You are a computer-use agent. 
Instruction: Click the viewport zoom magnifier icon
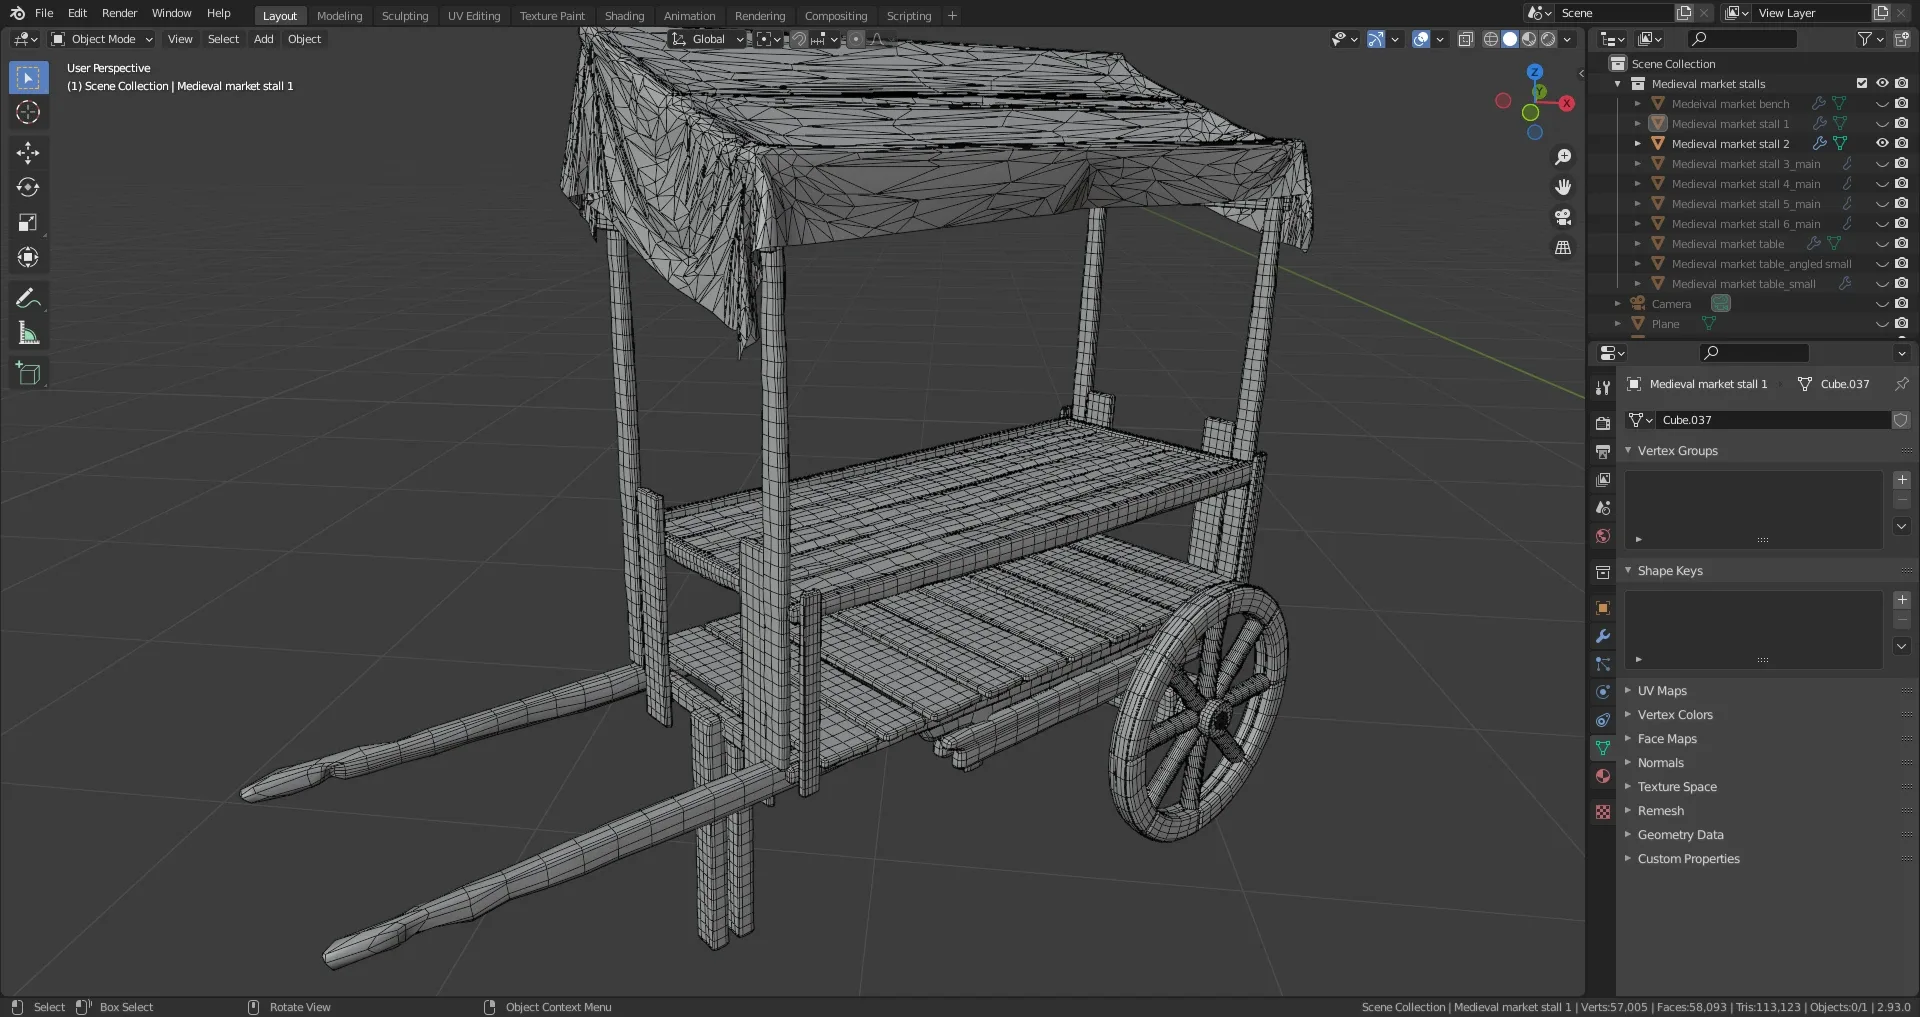click(1563, 157)
